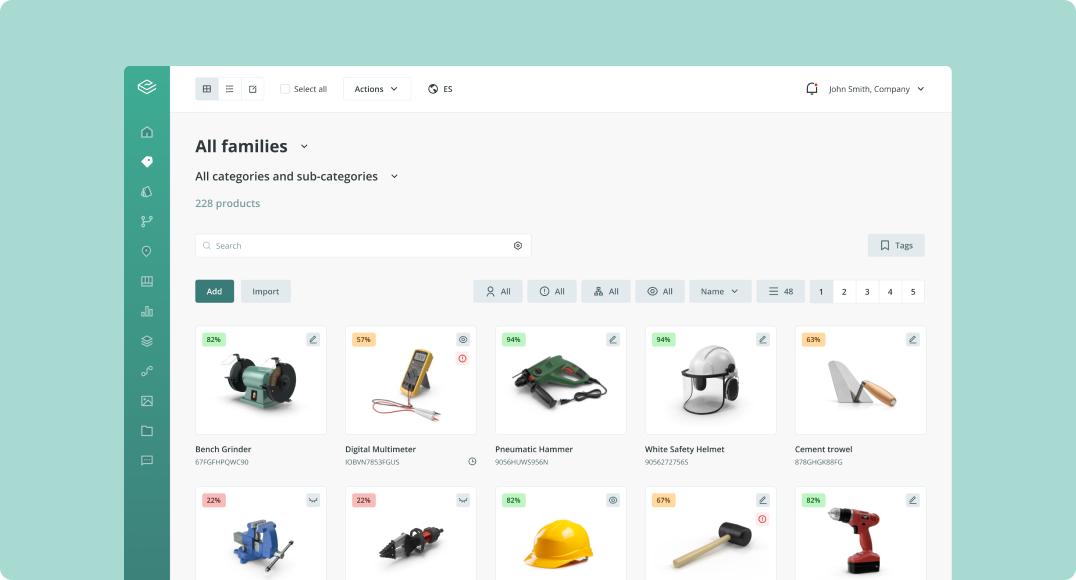The height and width of the screenshot is (580, 1076).
Task: Toggle the visibility eye on Pneumatic Hammer card
Action: click(x=612, y=339)
